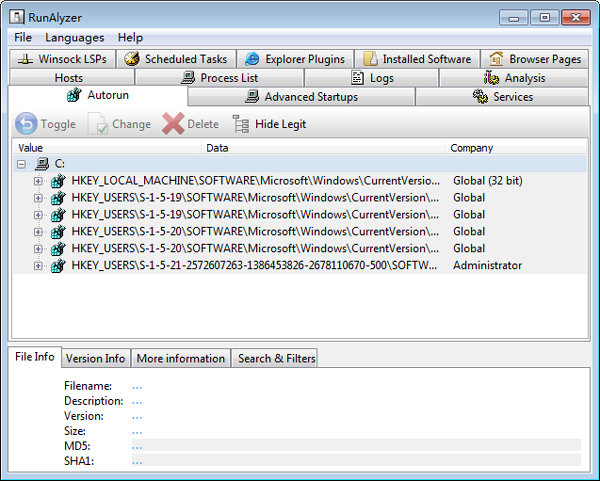Image resolution: width=600 pixels, height=481 pixels.
Task: Switch to the Hosts tab
Action: click(72, 78)
